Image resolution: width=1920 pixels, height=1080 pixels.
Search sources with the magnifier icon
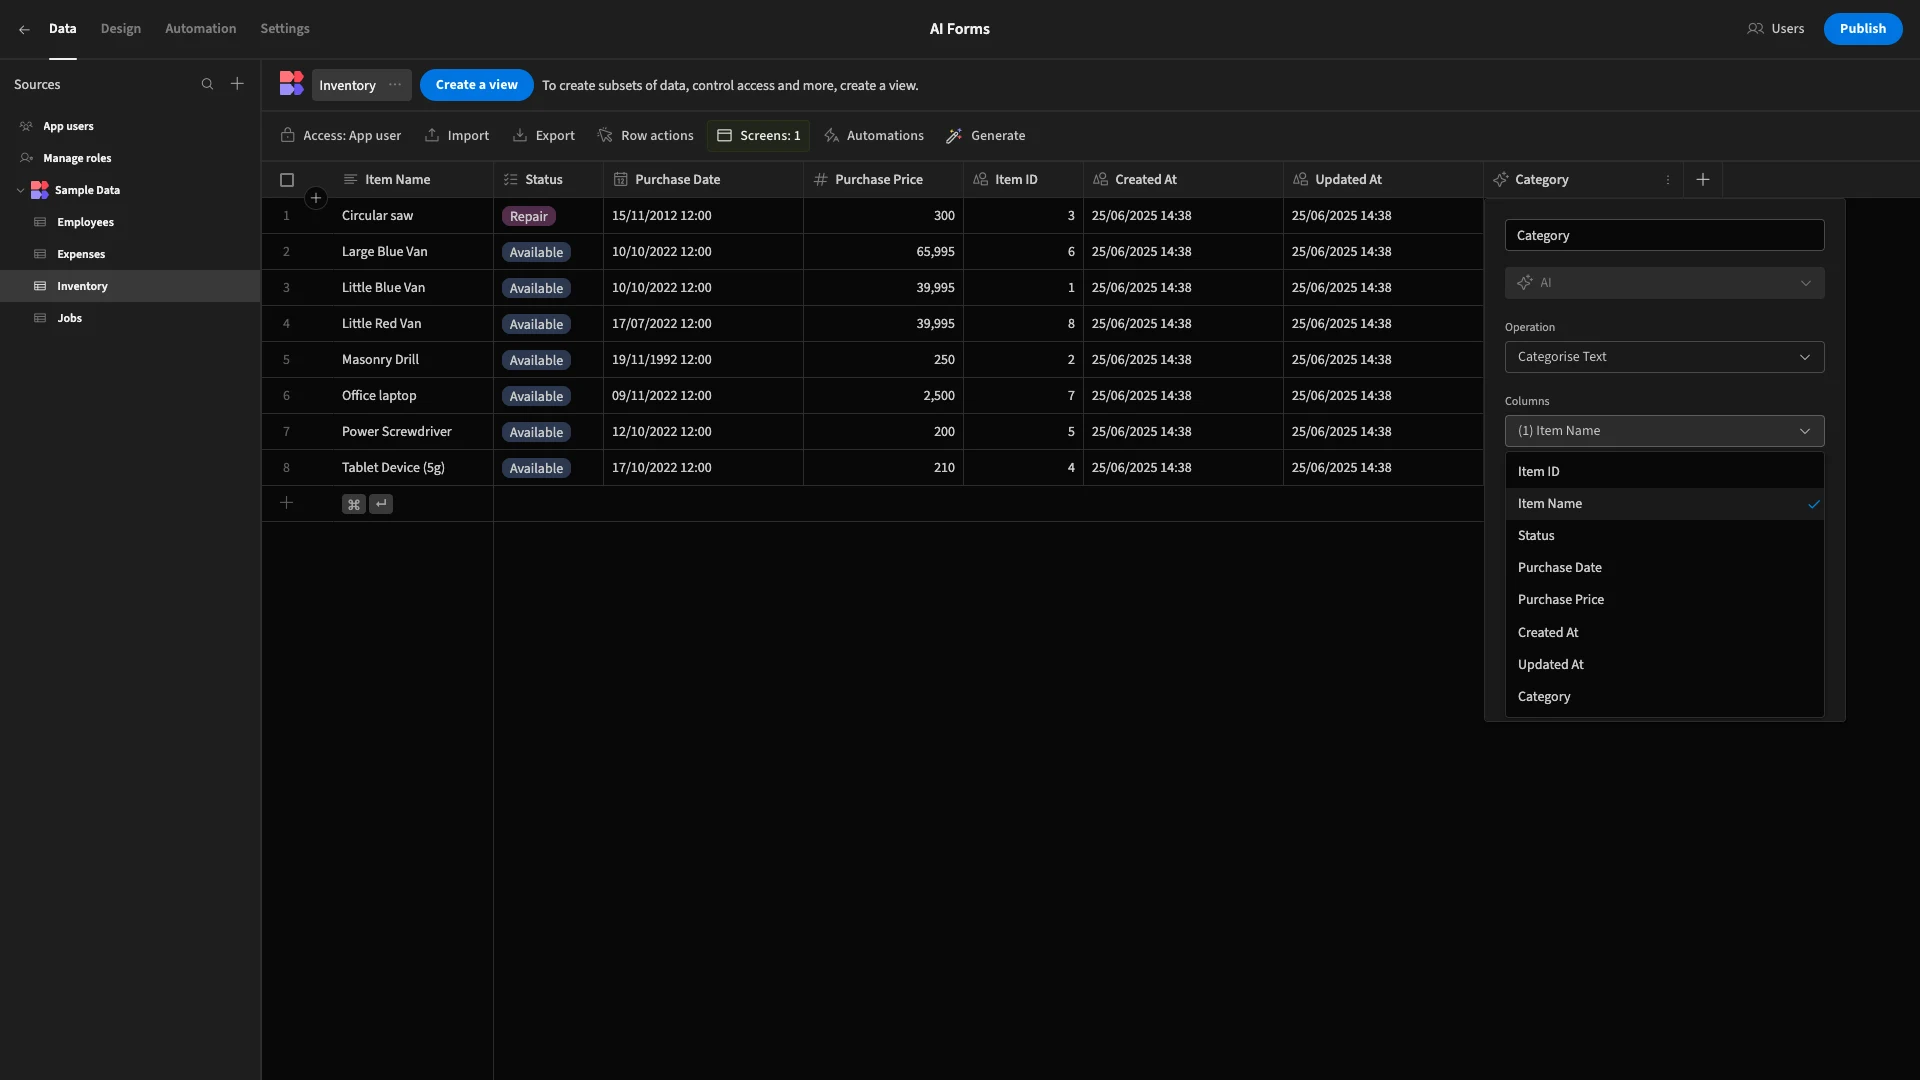tap(207, 84)
